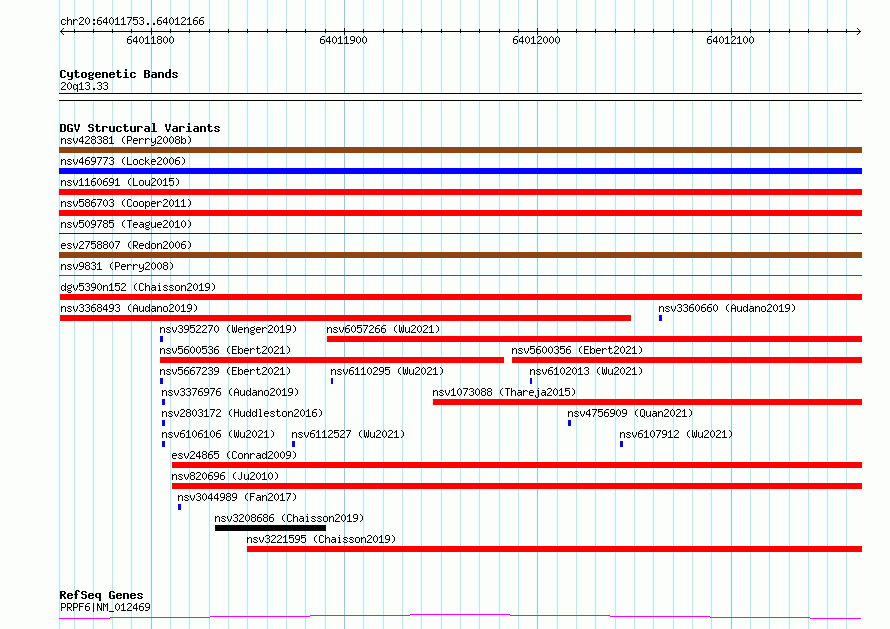Screen dimensions: 890x629
Task: Click the 64011900 ruler position label
Action: [343, 40]
